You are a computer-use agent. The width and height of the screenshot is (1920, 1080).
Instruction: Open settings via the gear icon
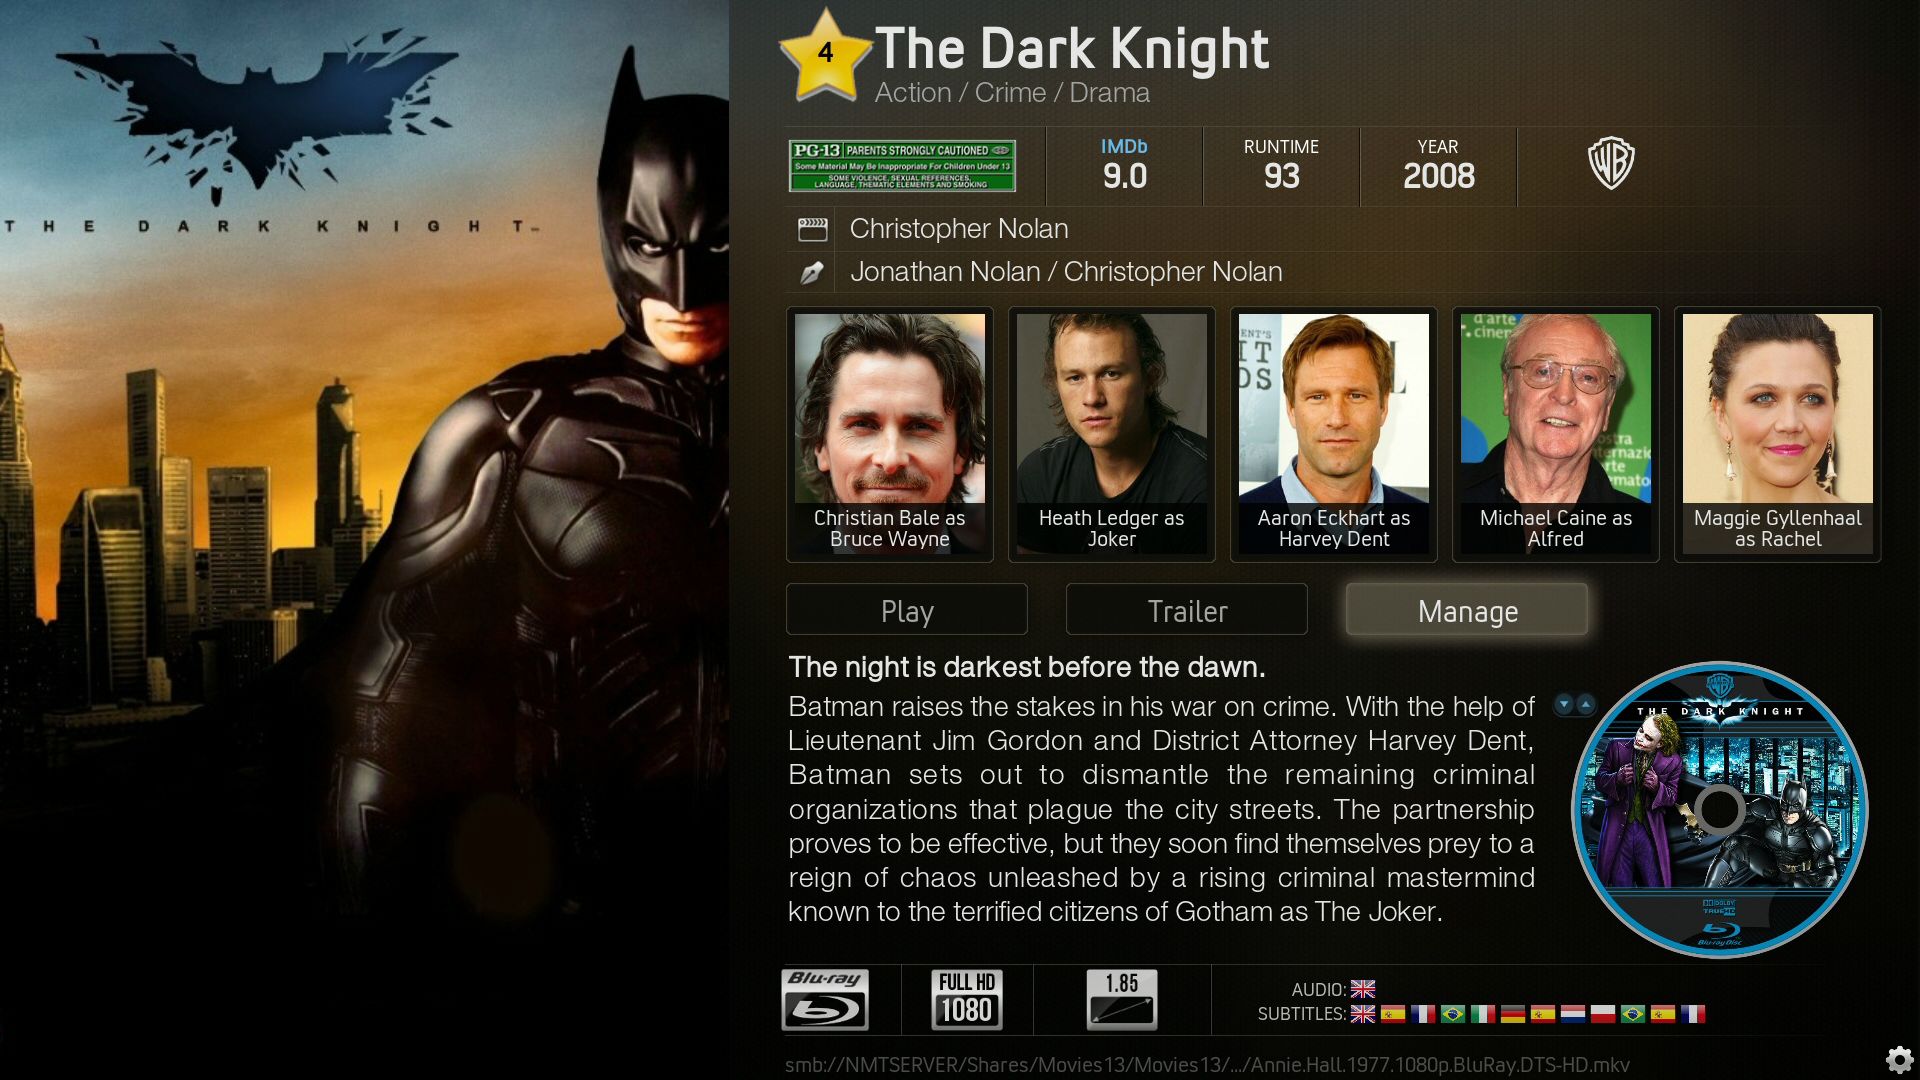click(x=1899, y=1059)
